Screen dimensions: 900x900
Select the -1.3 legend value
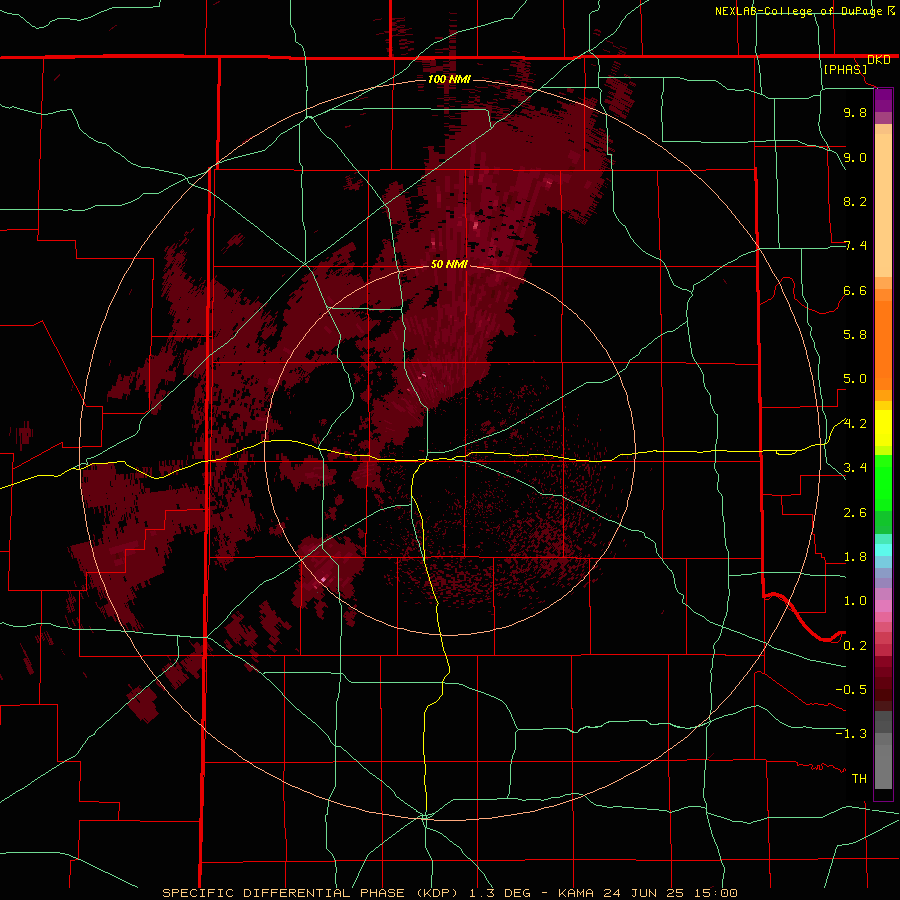tap(851, 734)
